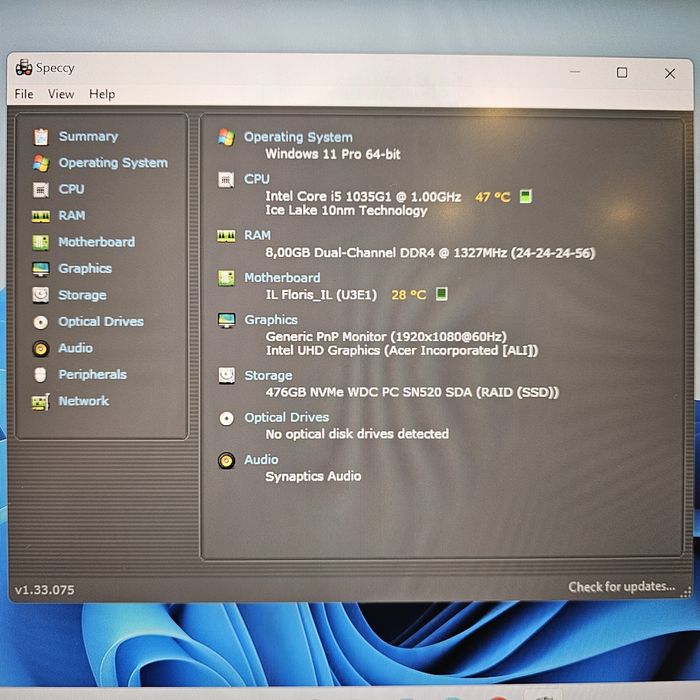Click Intel UHD Graphics text

click(x=402, y=350)
